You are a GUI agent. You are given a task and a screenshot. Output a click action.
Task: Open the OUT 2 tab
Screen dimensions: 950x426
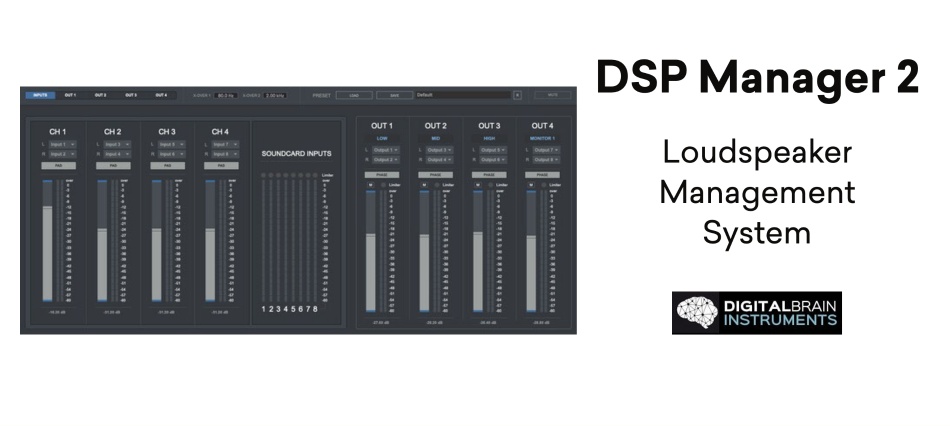pyautogui.click(x=101, y=95)
